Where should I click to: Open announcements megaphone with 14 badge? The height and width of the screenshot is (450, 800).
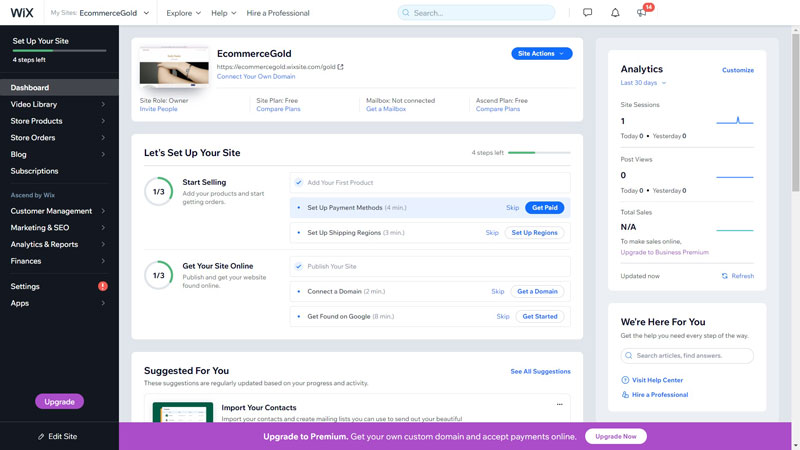tap(642, 13)
